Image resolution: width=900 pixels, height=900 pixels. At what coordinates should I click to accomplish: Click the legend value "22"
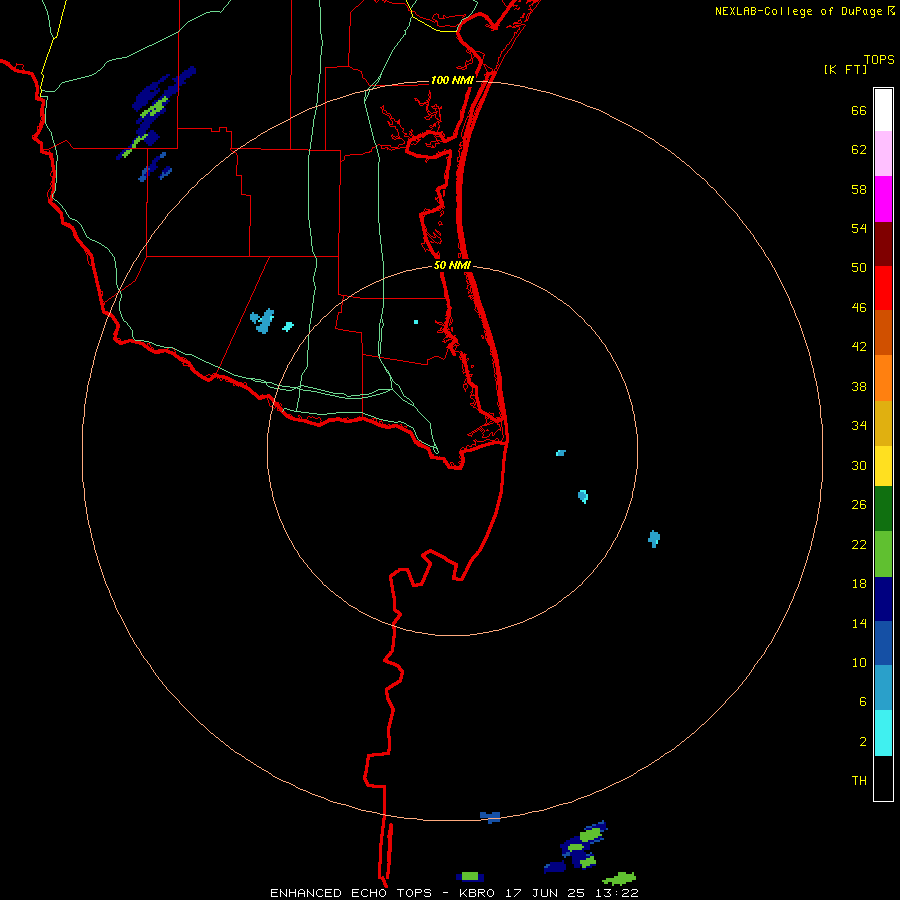coord(859,544)
